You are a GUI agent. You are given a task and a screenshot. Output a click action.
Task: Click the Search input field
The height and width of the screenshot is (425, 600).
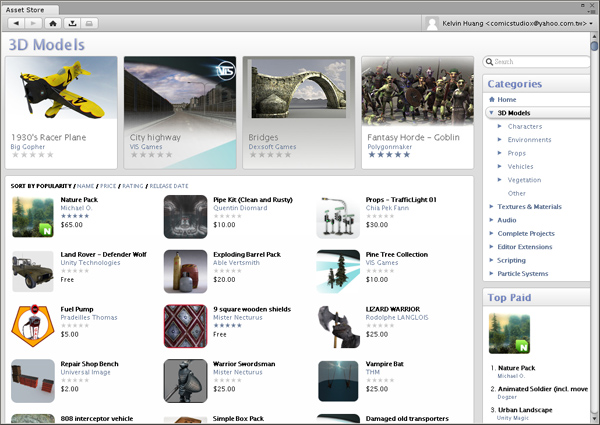(x=536, y=62)
